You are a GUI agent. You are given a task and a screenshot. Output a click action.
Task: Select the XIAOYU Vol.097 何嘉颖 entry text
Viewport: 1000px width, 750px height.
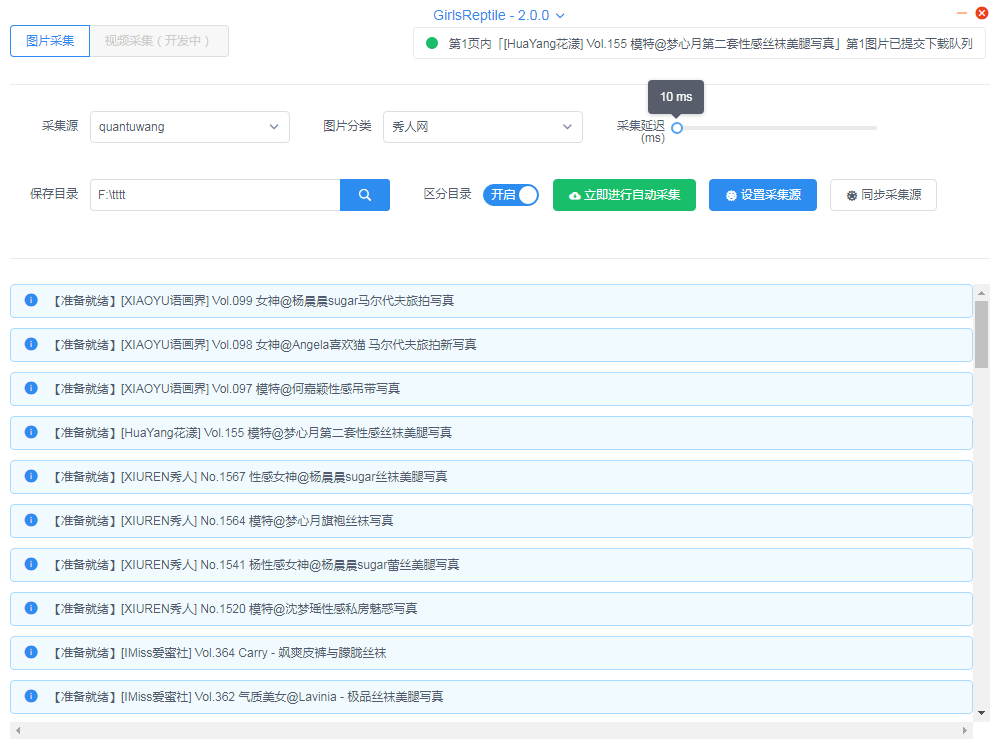[225, 389]
